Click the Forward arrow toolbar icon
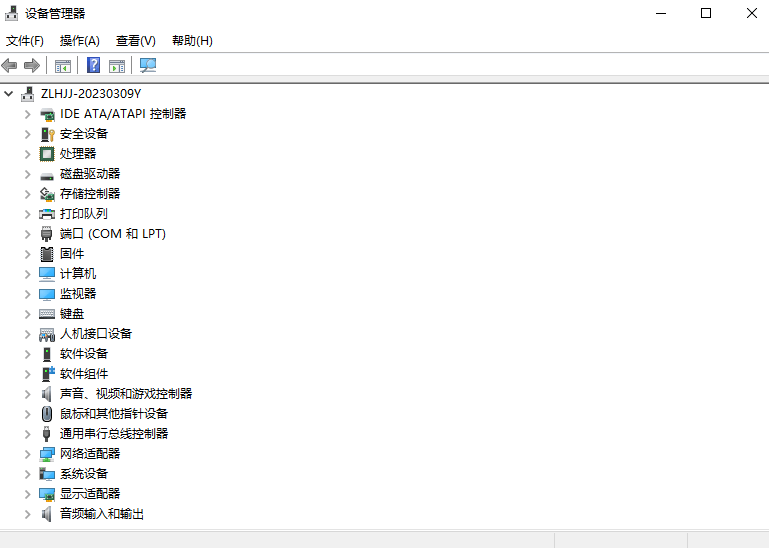769x548 pixels. click(x=32, y=65)
